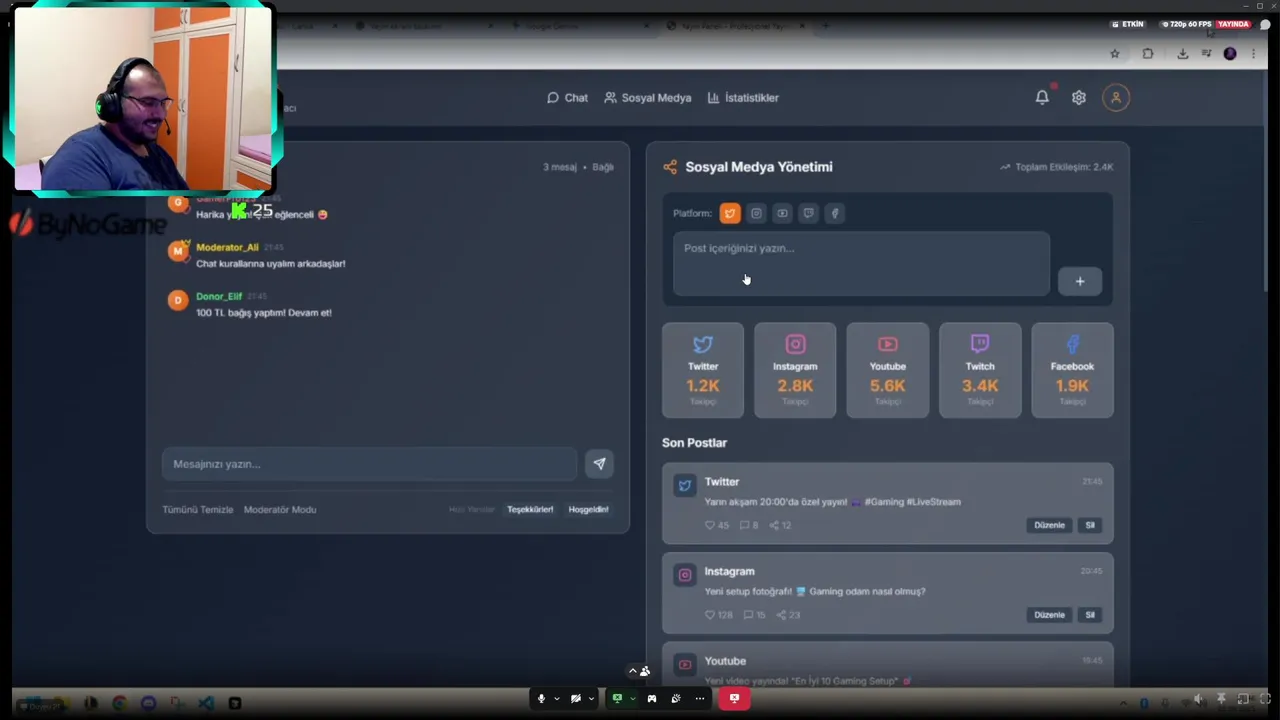1280x720 pixels.
Task: Expand camera options chevron
Action: click(591, 699)
